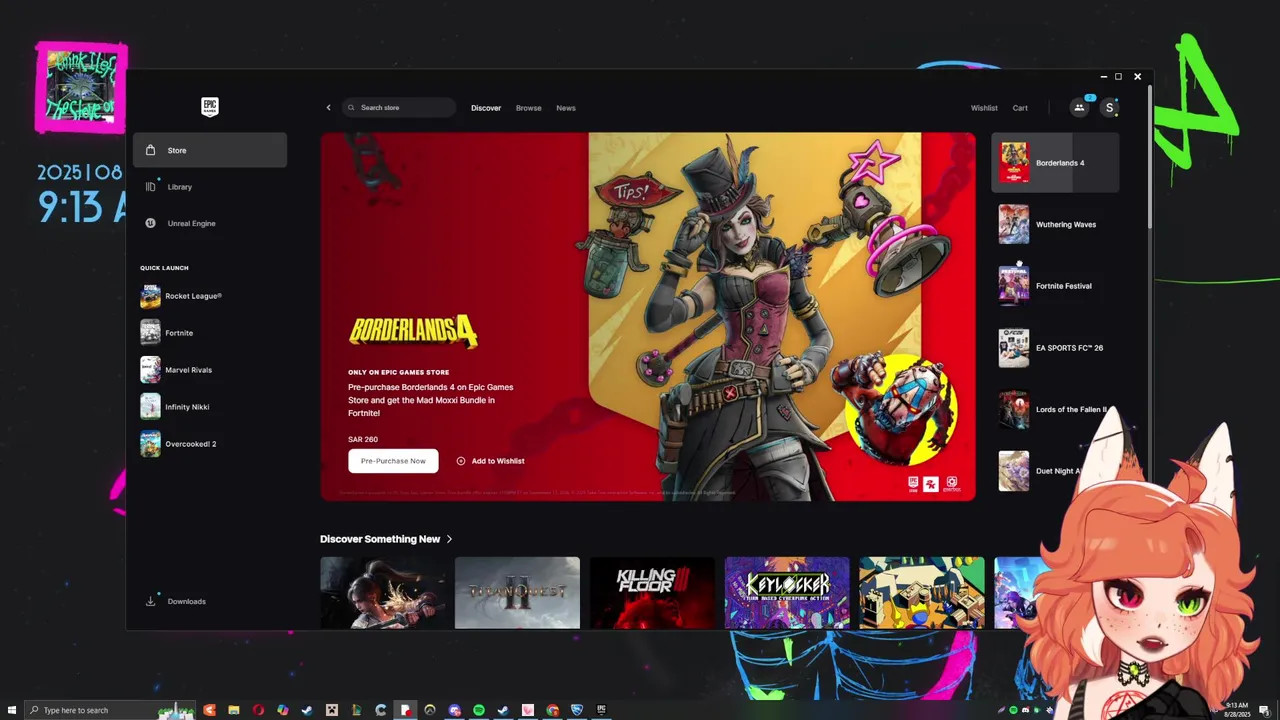Open Chrome from the Windows taskbar
This screenshot has width=1280, height=720.
tap(552, 710)
